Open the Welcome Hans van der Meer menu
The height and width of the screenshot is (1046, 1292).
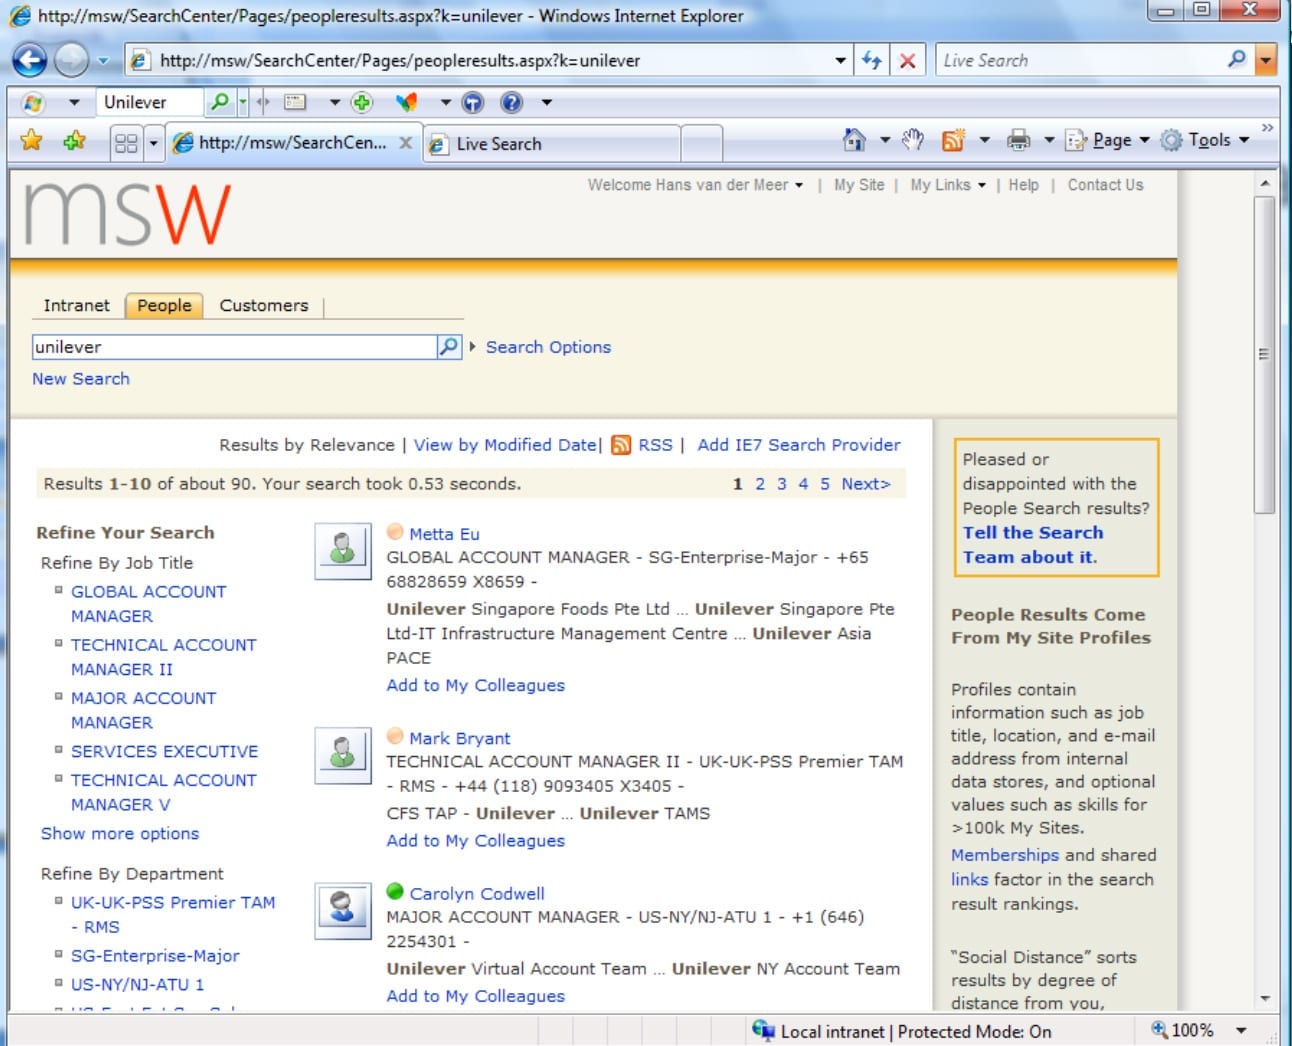click(695, 185)
